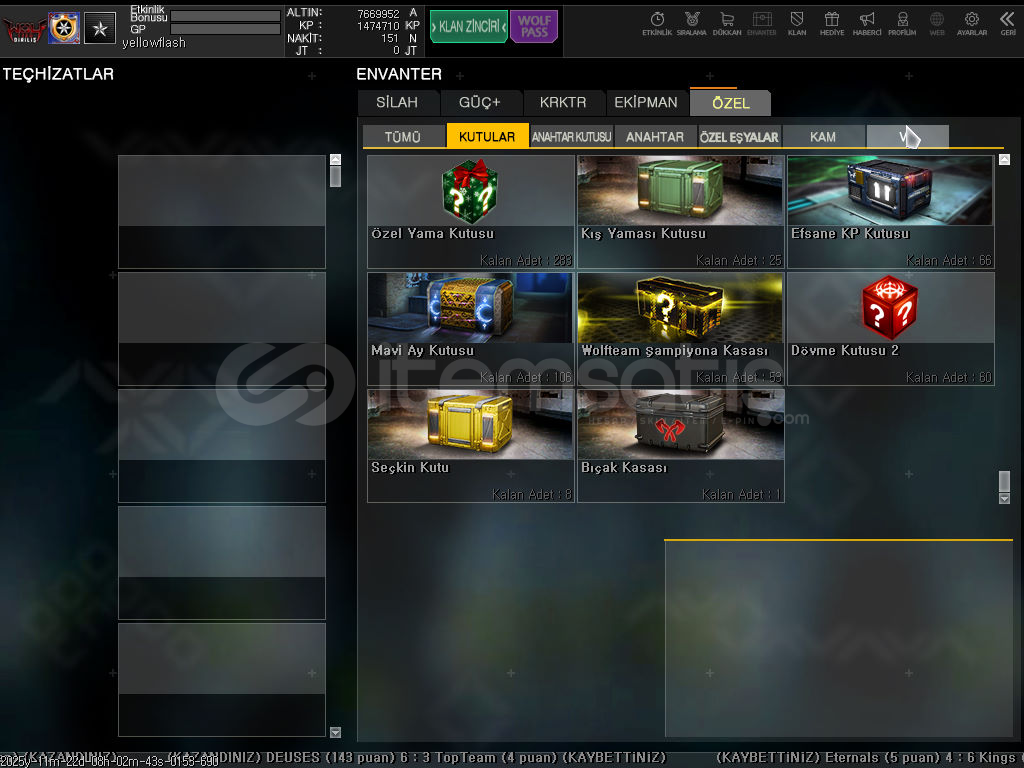Open the Dükkan shop cart icon
Image resolution: width=1024 pixels, height=768 pixels.
point(727,23)
